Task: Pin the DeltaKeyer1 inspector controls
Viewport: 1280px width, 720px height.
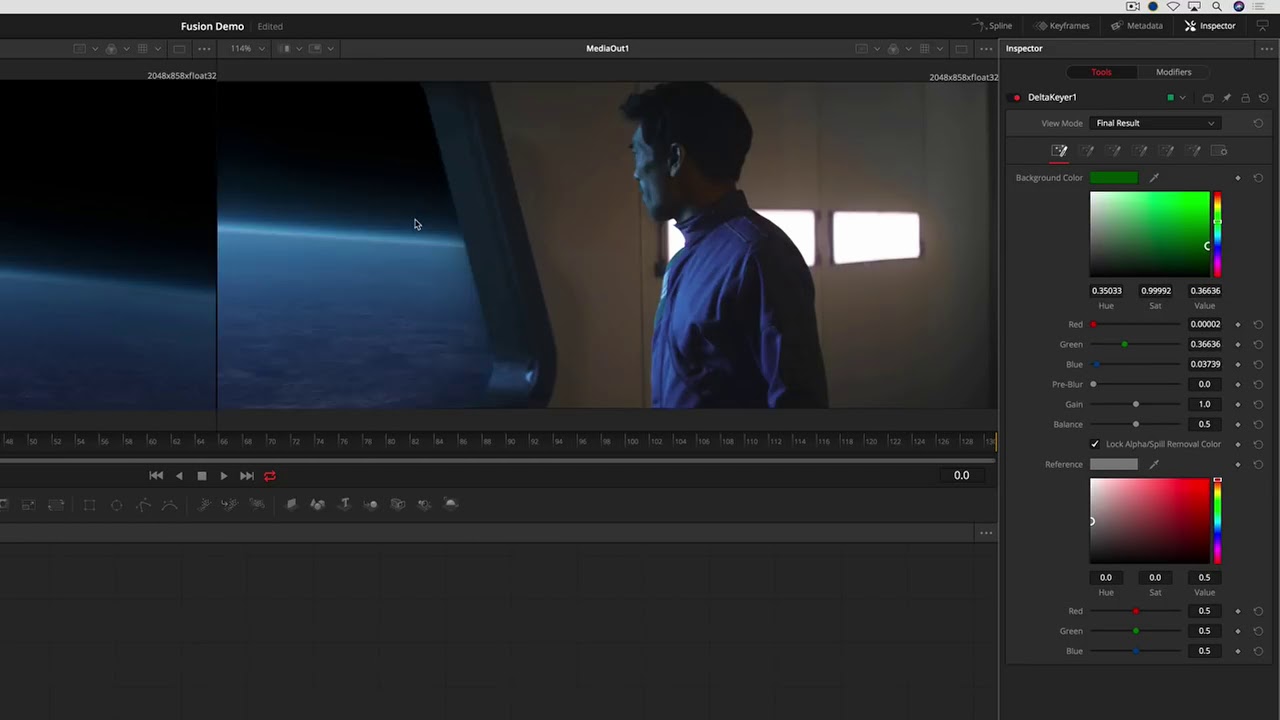Action: 1226,98
